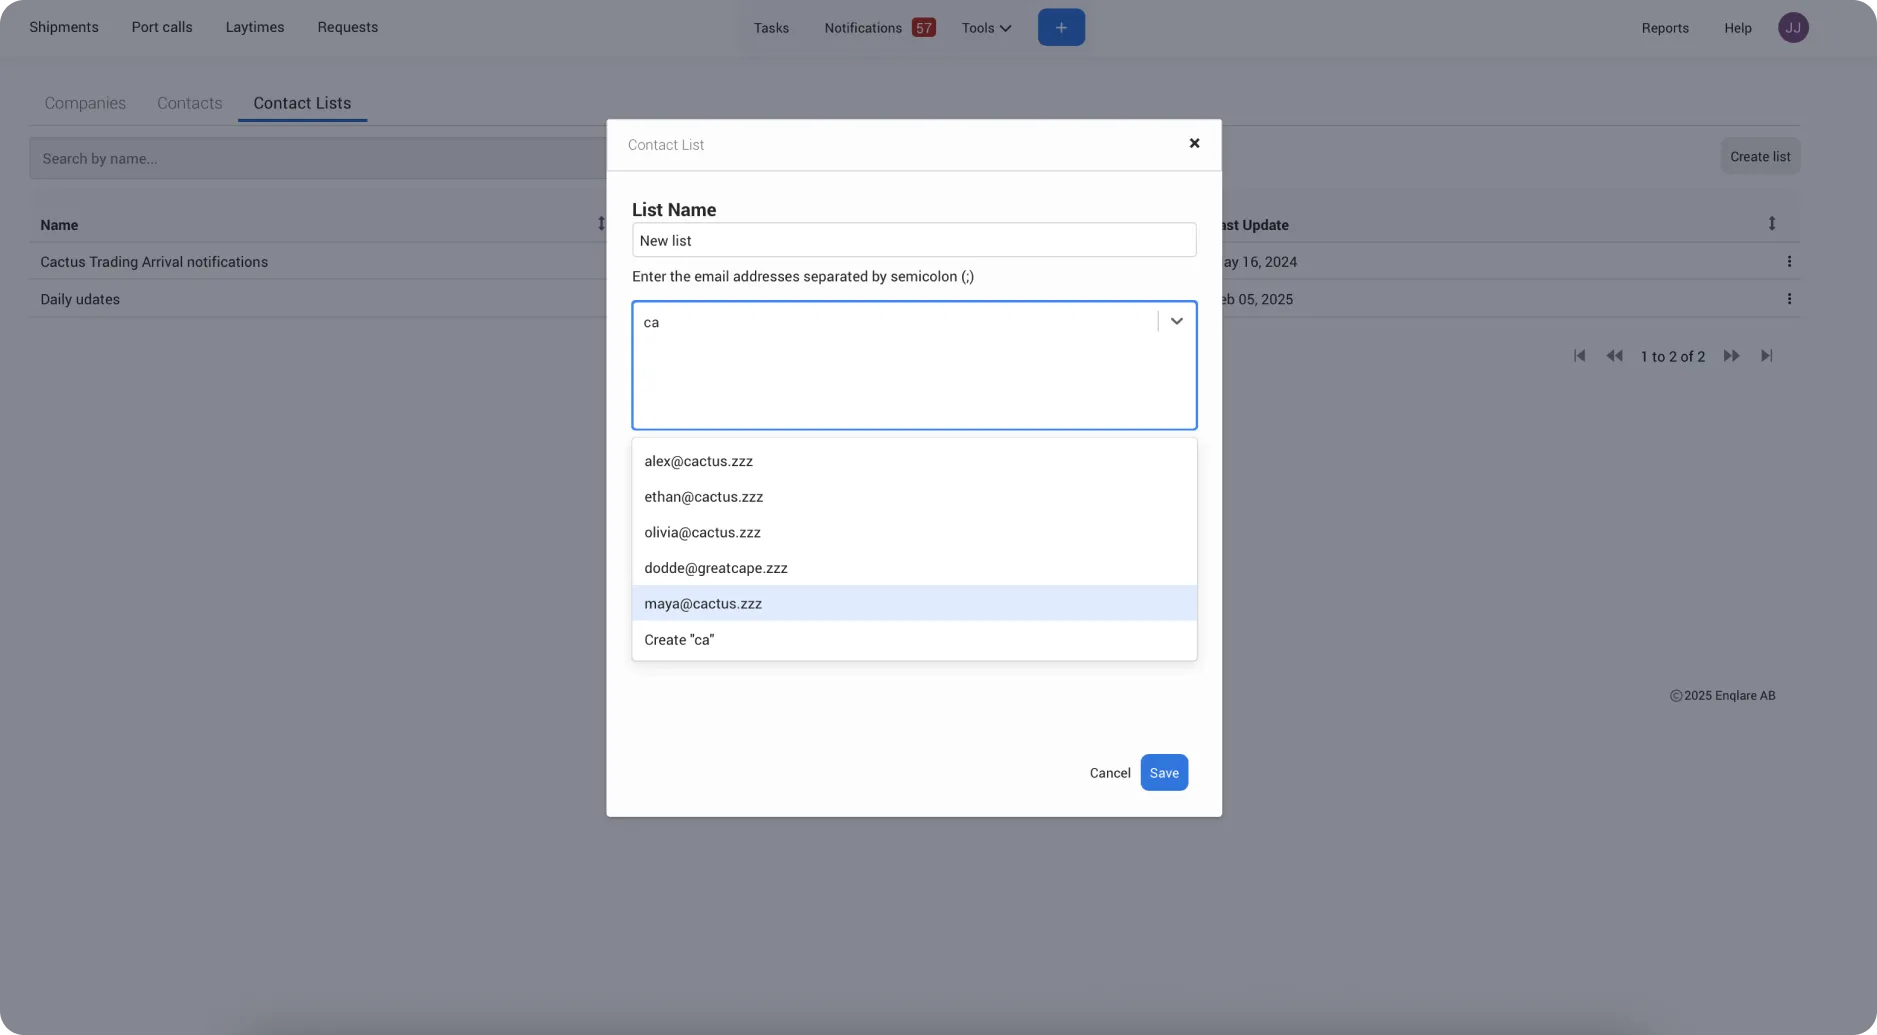Click the blue plus button in header

pos(1061,27)
